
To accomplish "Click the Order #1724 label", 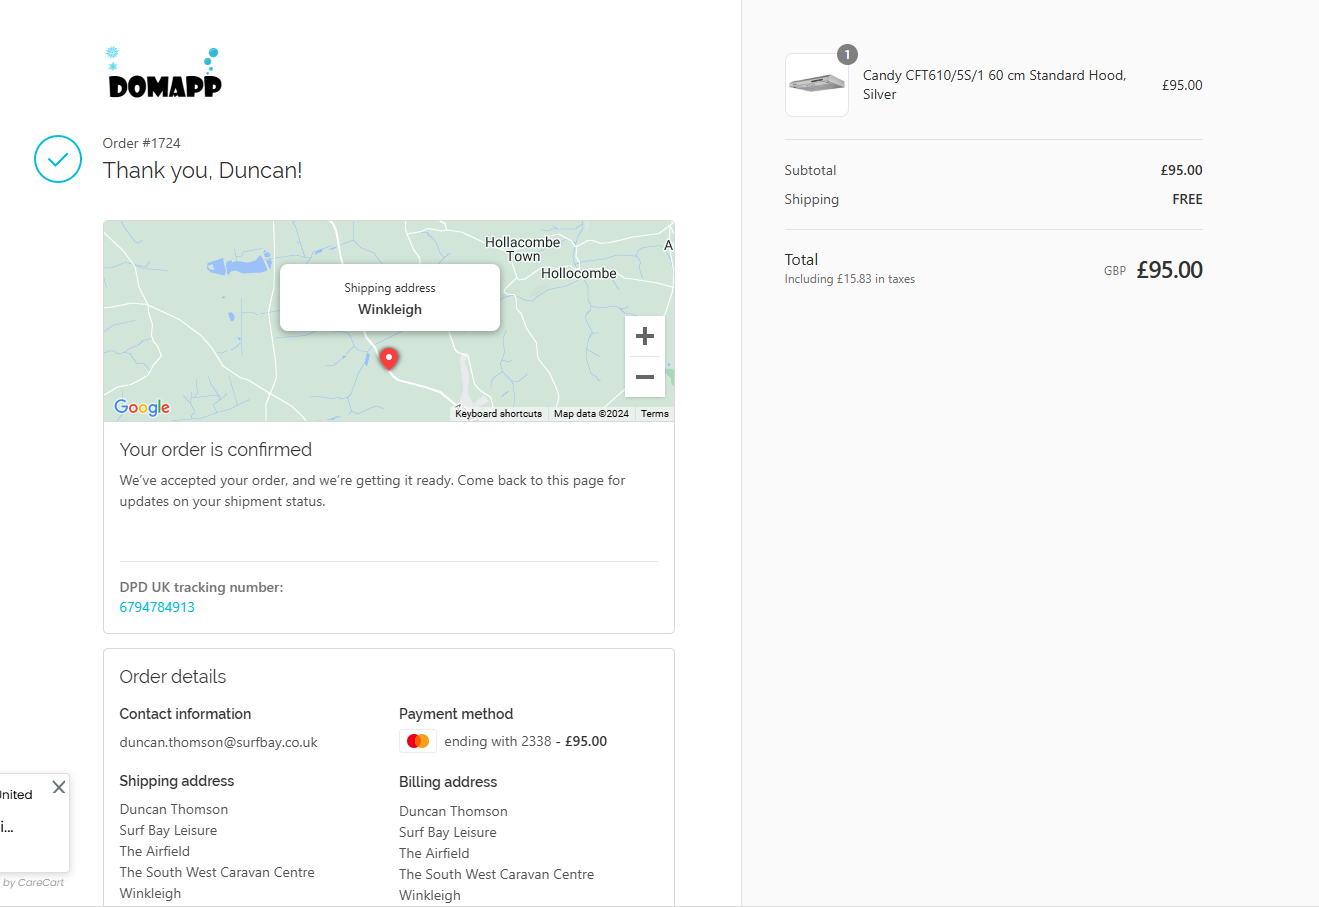I will pyautogui.click(x=141, y=143).
